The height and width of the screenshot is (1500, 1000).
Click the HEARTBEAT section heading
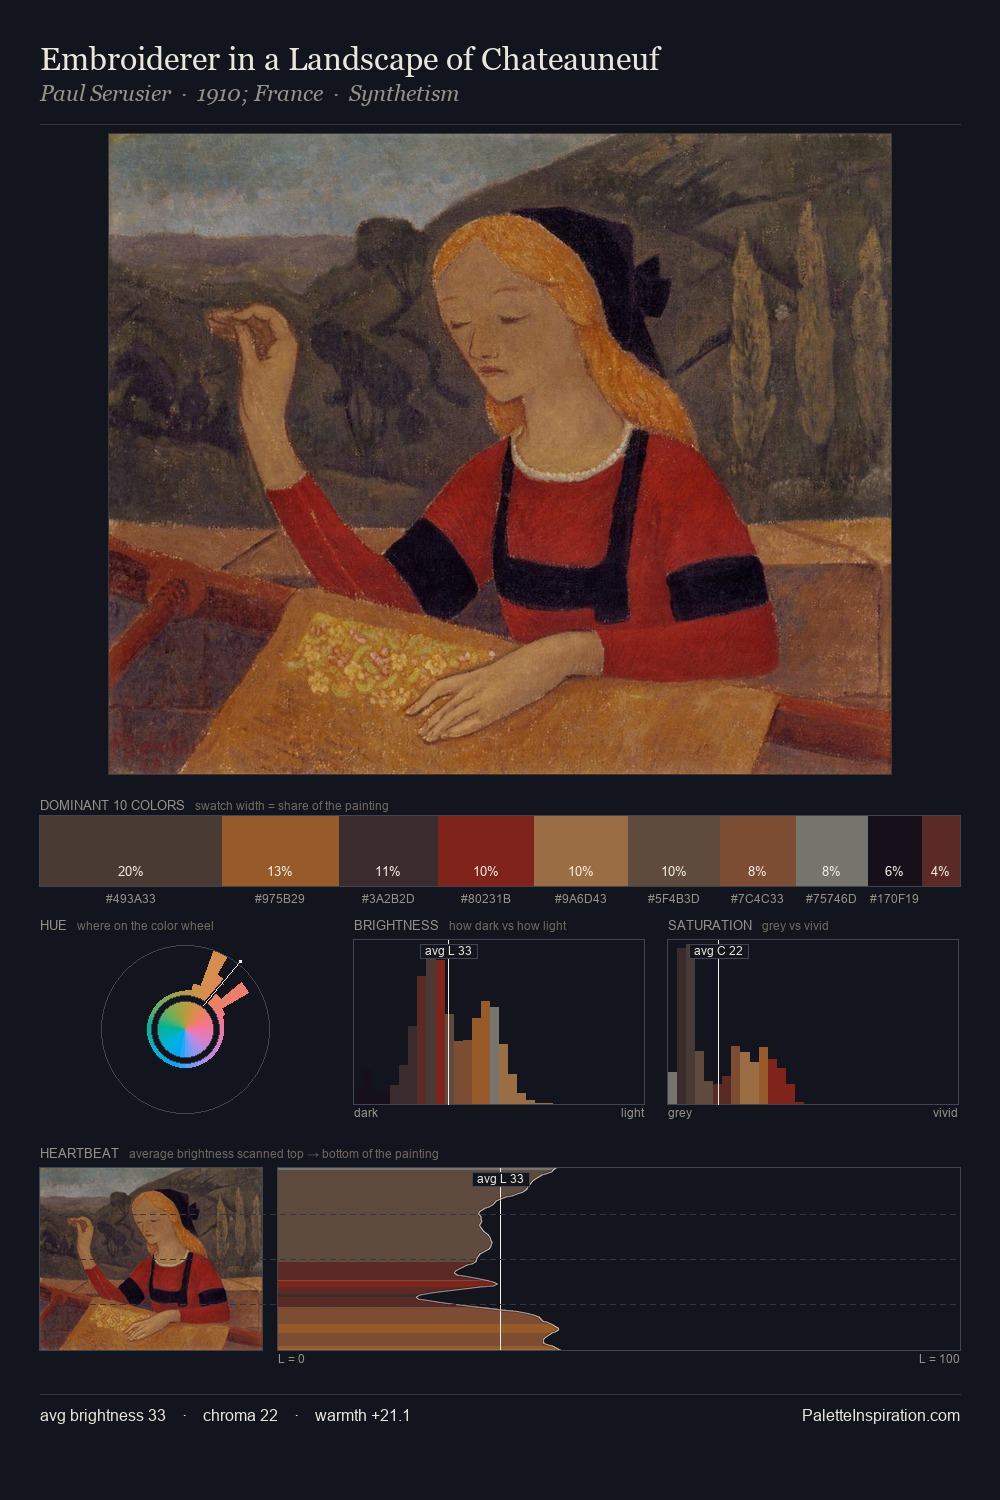pyautogui.click(x=79, y=1153)
